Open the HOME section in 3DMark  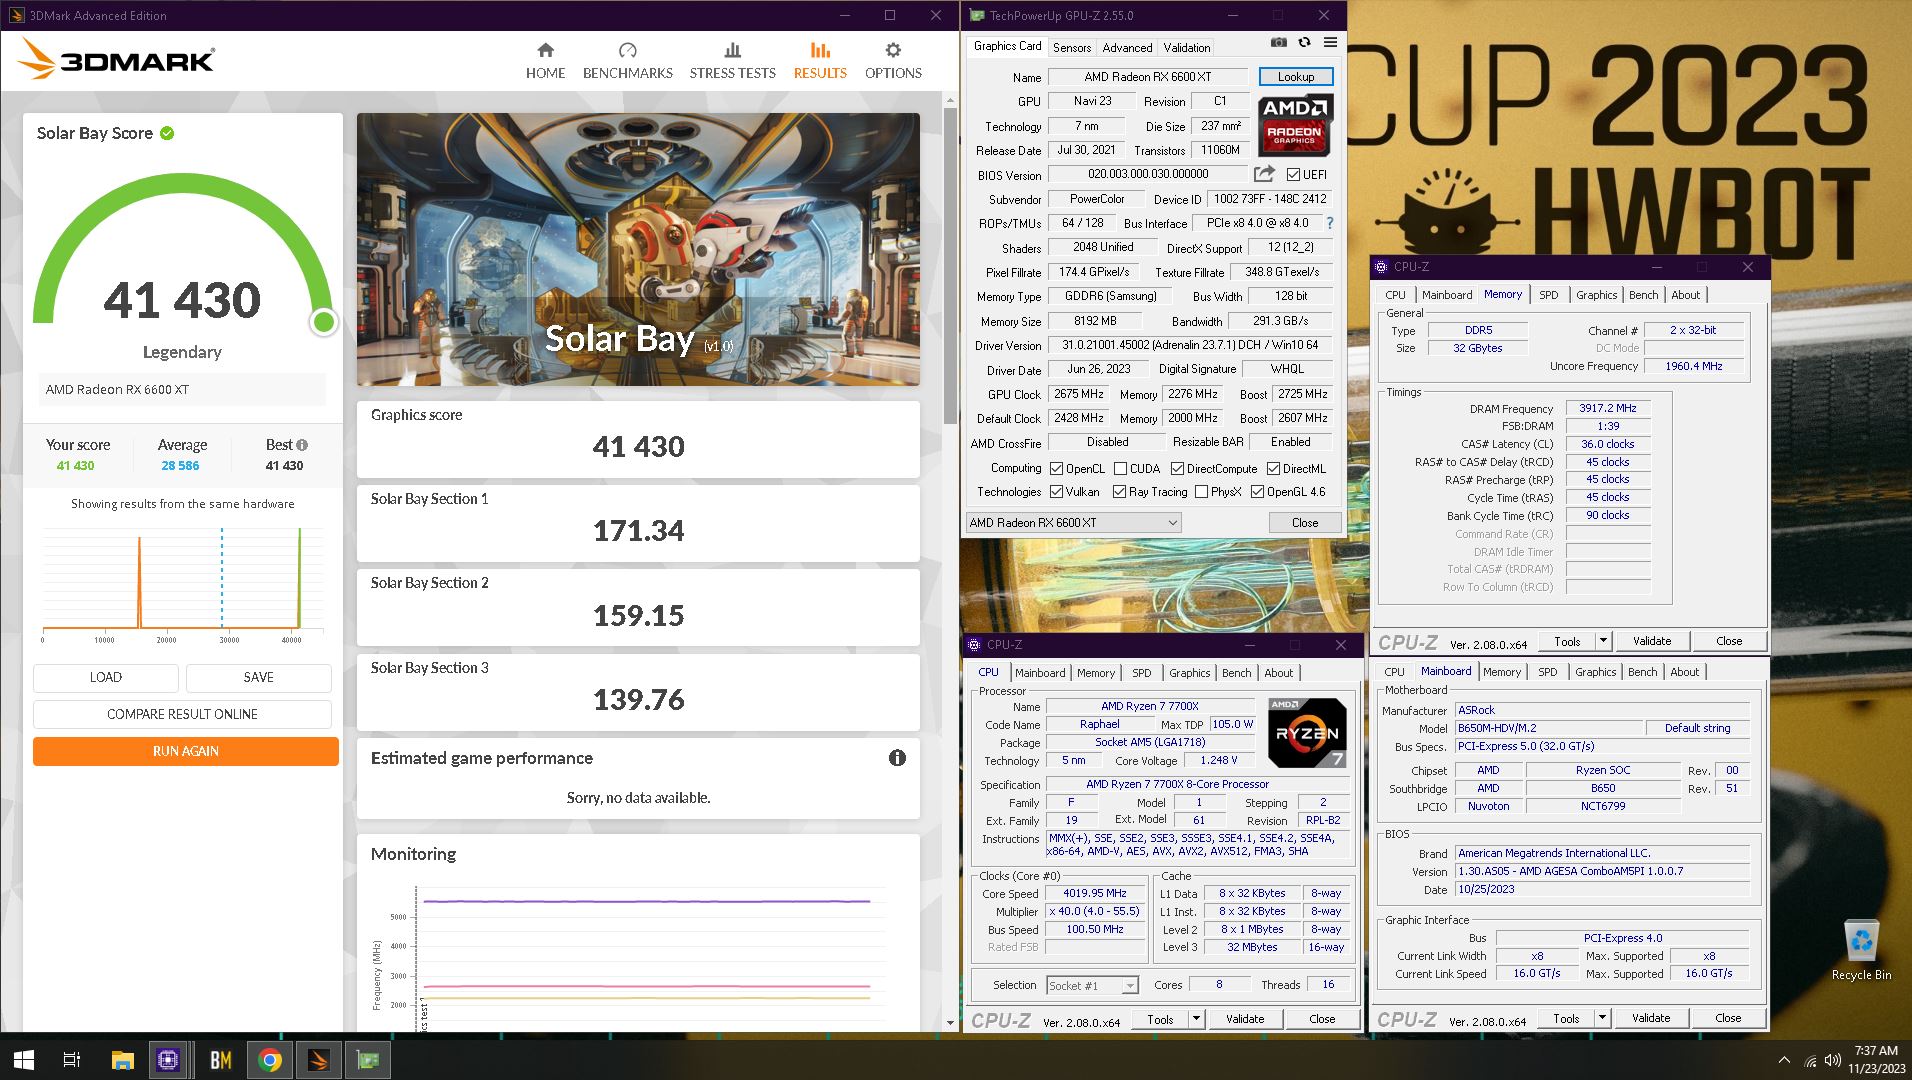tap(545, 61)
